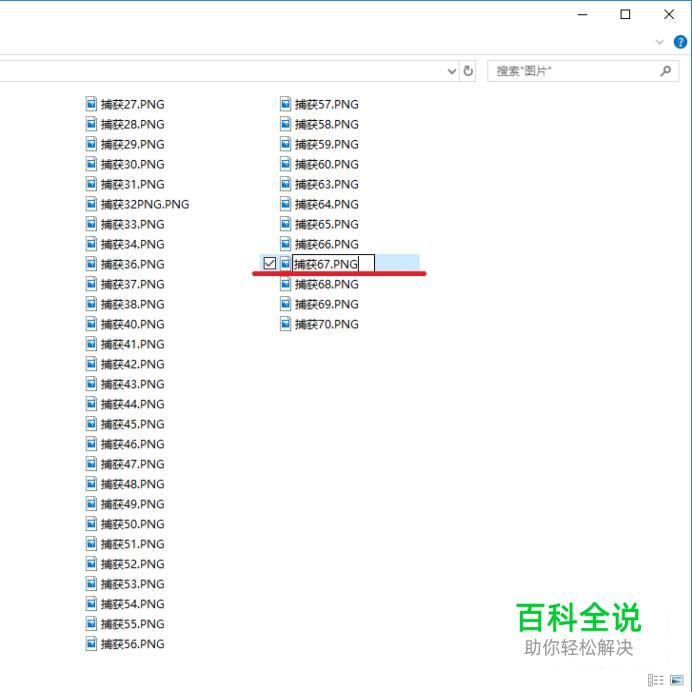The width and height of the screenshot is (692, 692).
Task: Maximize the Explorer window
Action: tap(625, 15)
